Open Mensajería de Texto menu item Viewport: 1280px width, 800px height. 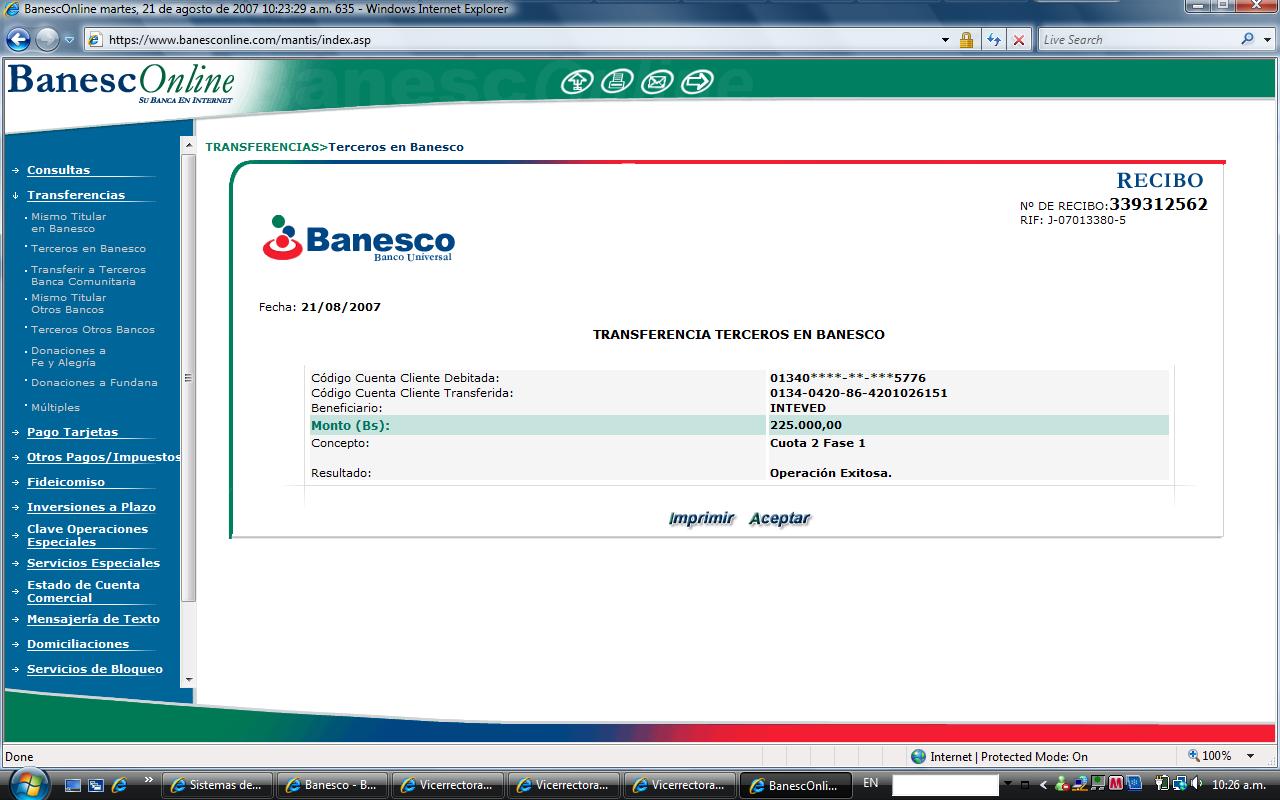pos(93,619)
